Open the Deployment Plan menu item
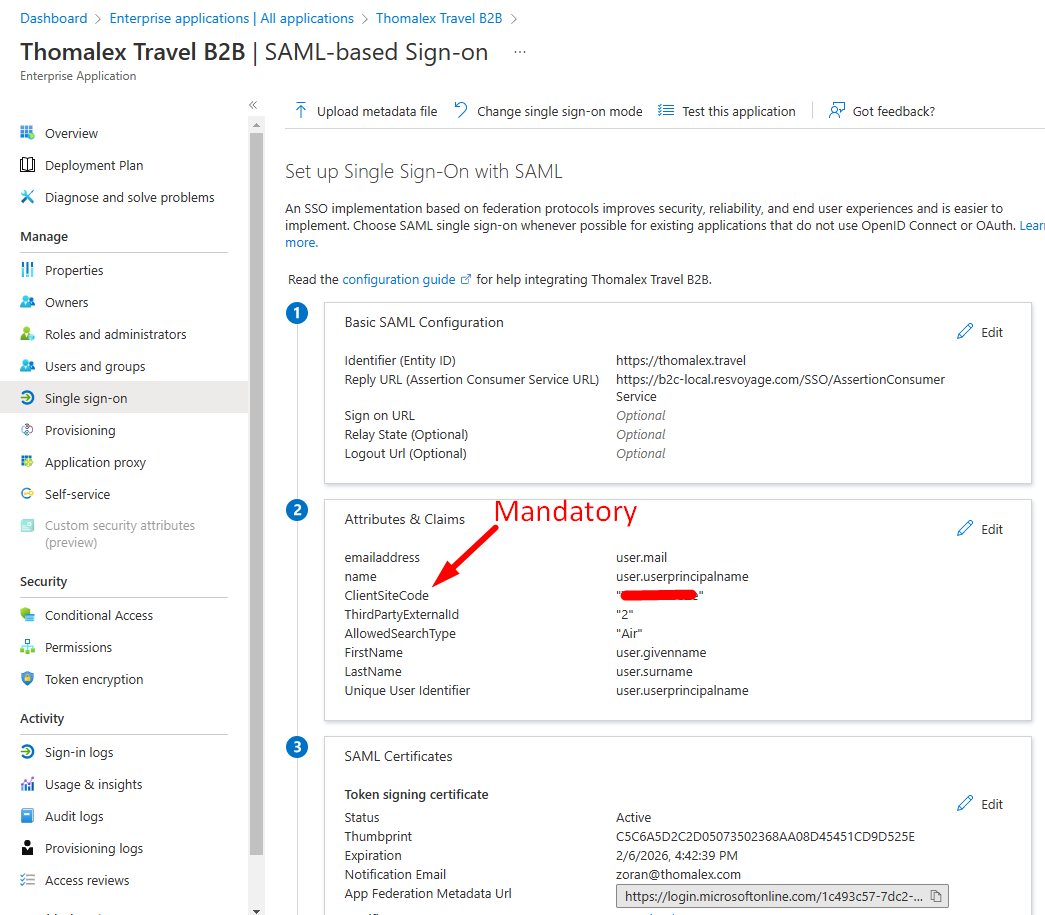The image size is (1045, 915). click(x=94, y=165)
